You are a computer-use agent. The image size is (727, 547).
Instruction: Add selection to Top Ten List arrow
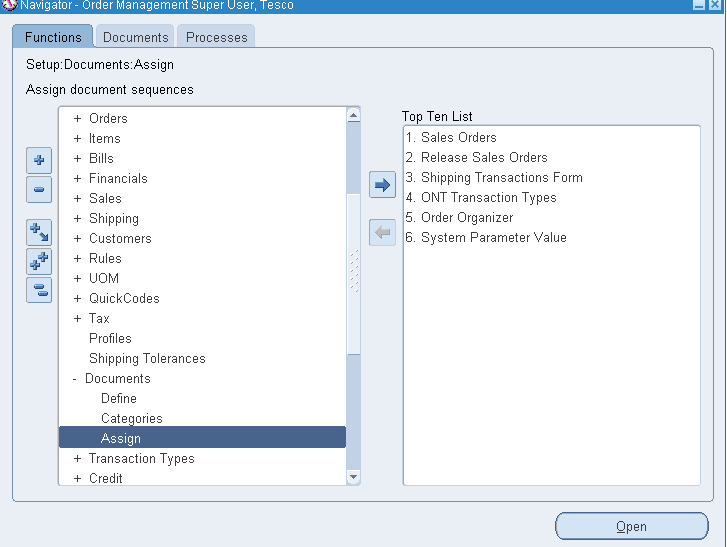tap(382, 185)
